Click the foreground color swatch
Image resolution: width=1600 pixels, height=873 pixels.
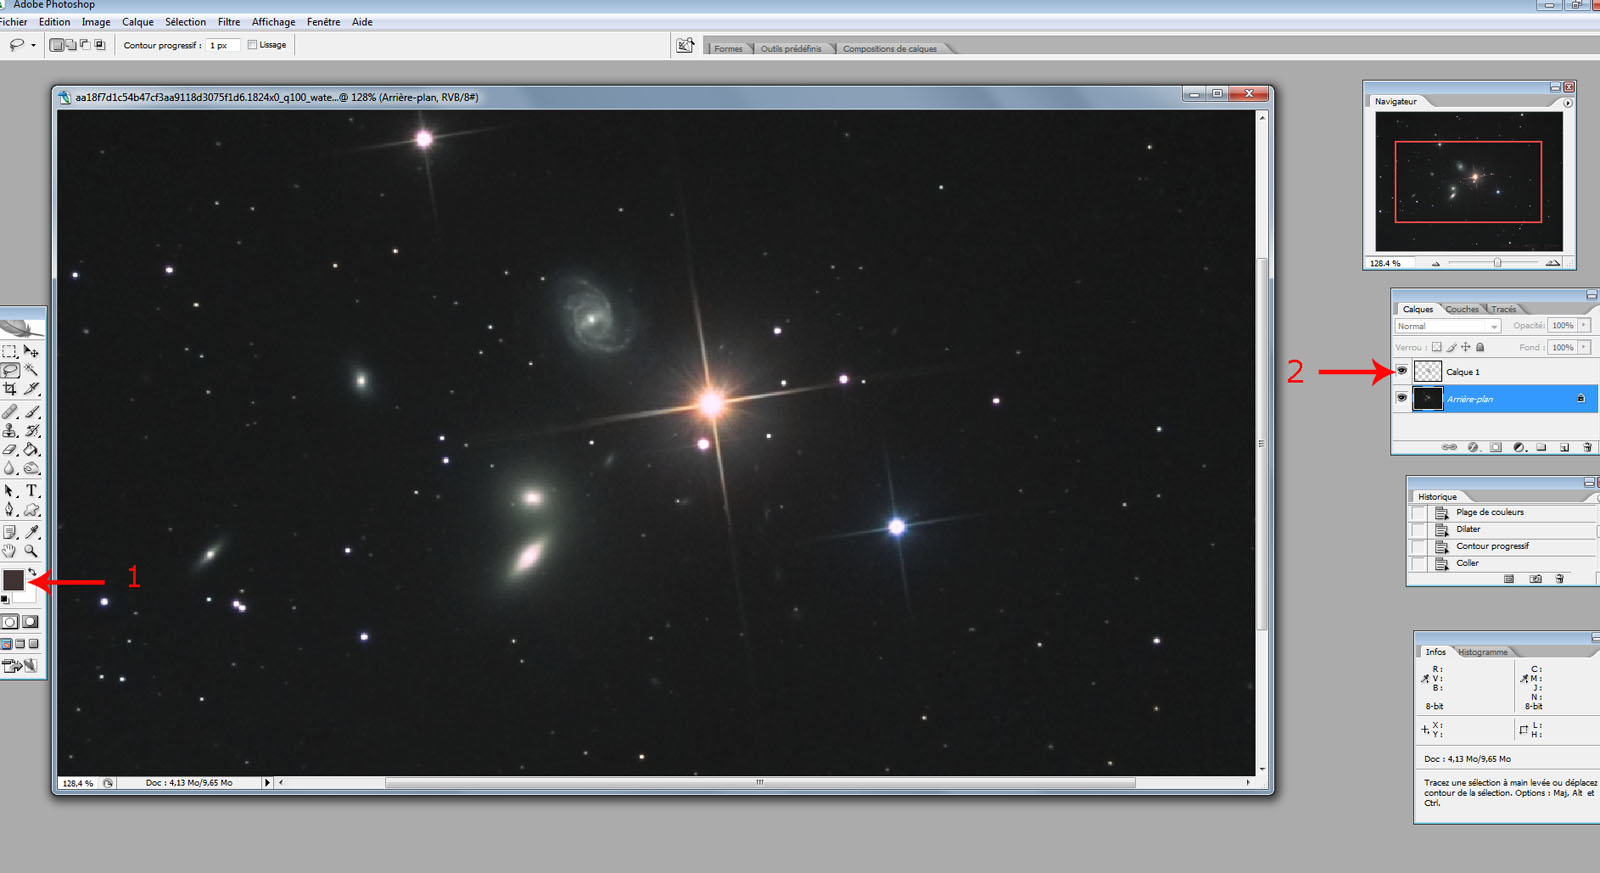click(13, 579)
